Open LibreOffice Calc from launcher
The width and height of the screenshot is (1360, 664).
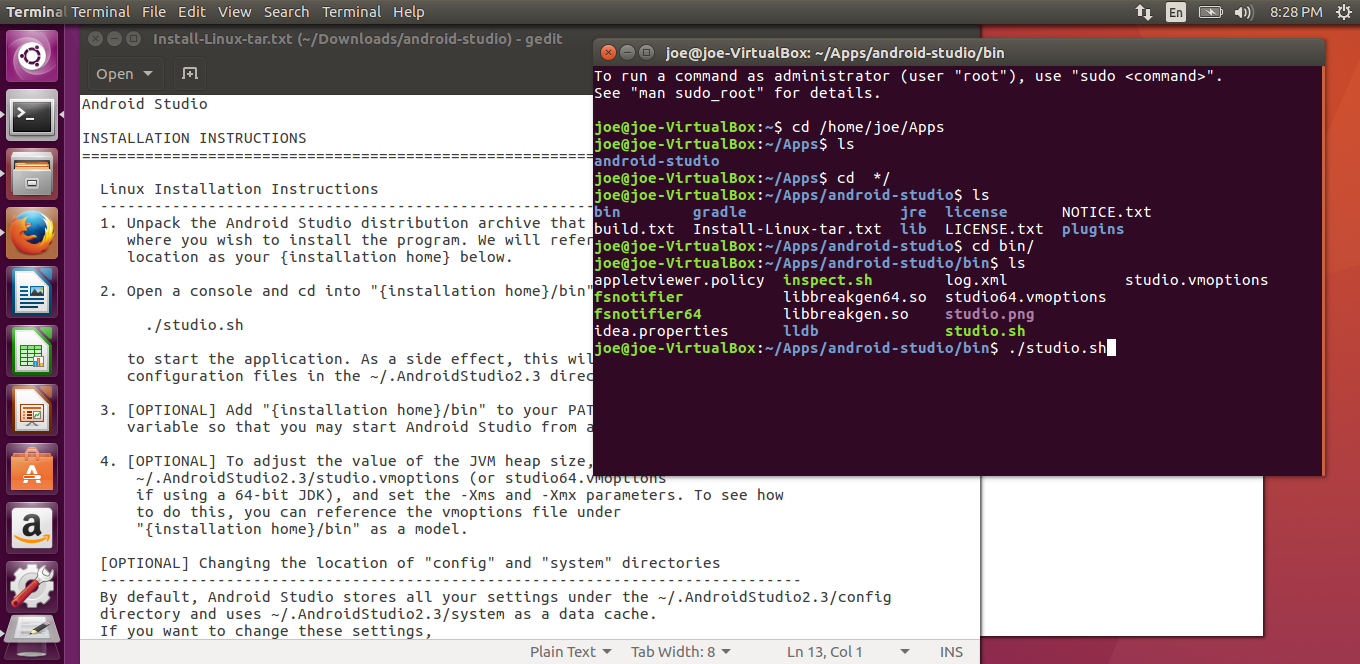point(33,352)
